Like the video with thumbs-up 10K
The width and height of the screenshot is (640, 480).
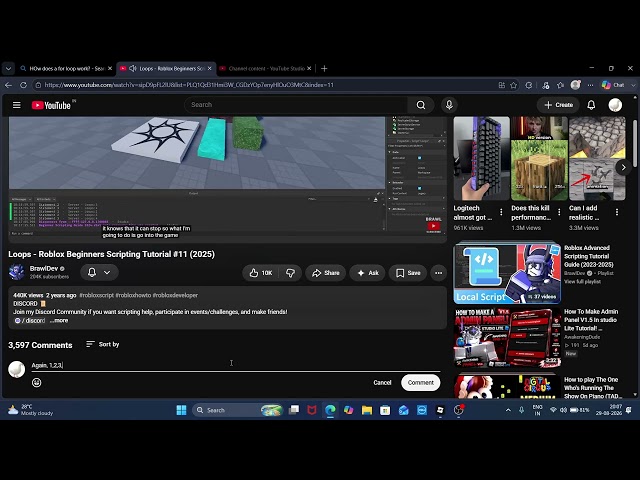261,273
